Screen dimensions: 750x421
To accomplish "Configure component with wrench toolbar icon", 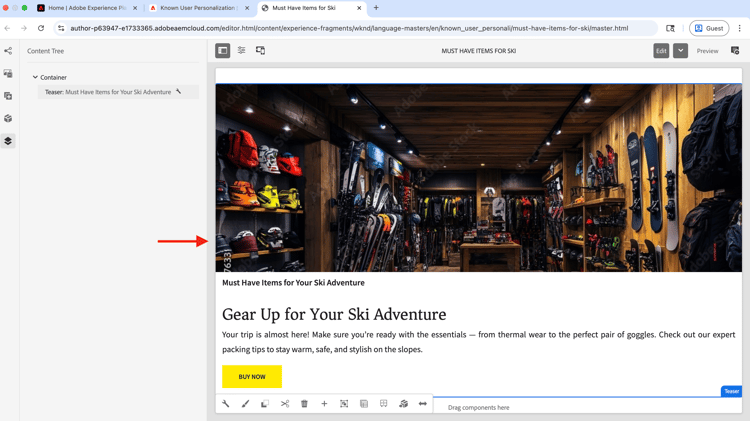I will pos(226,404).
